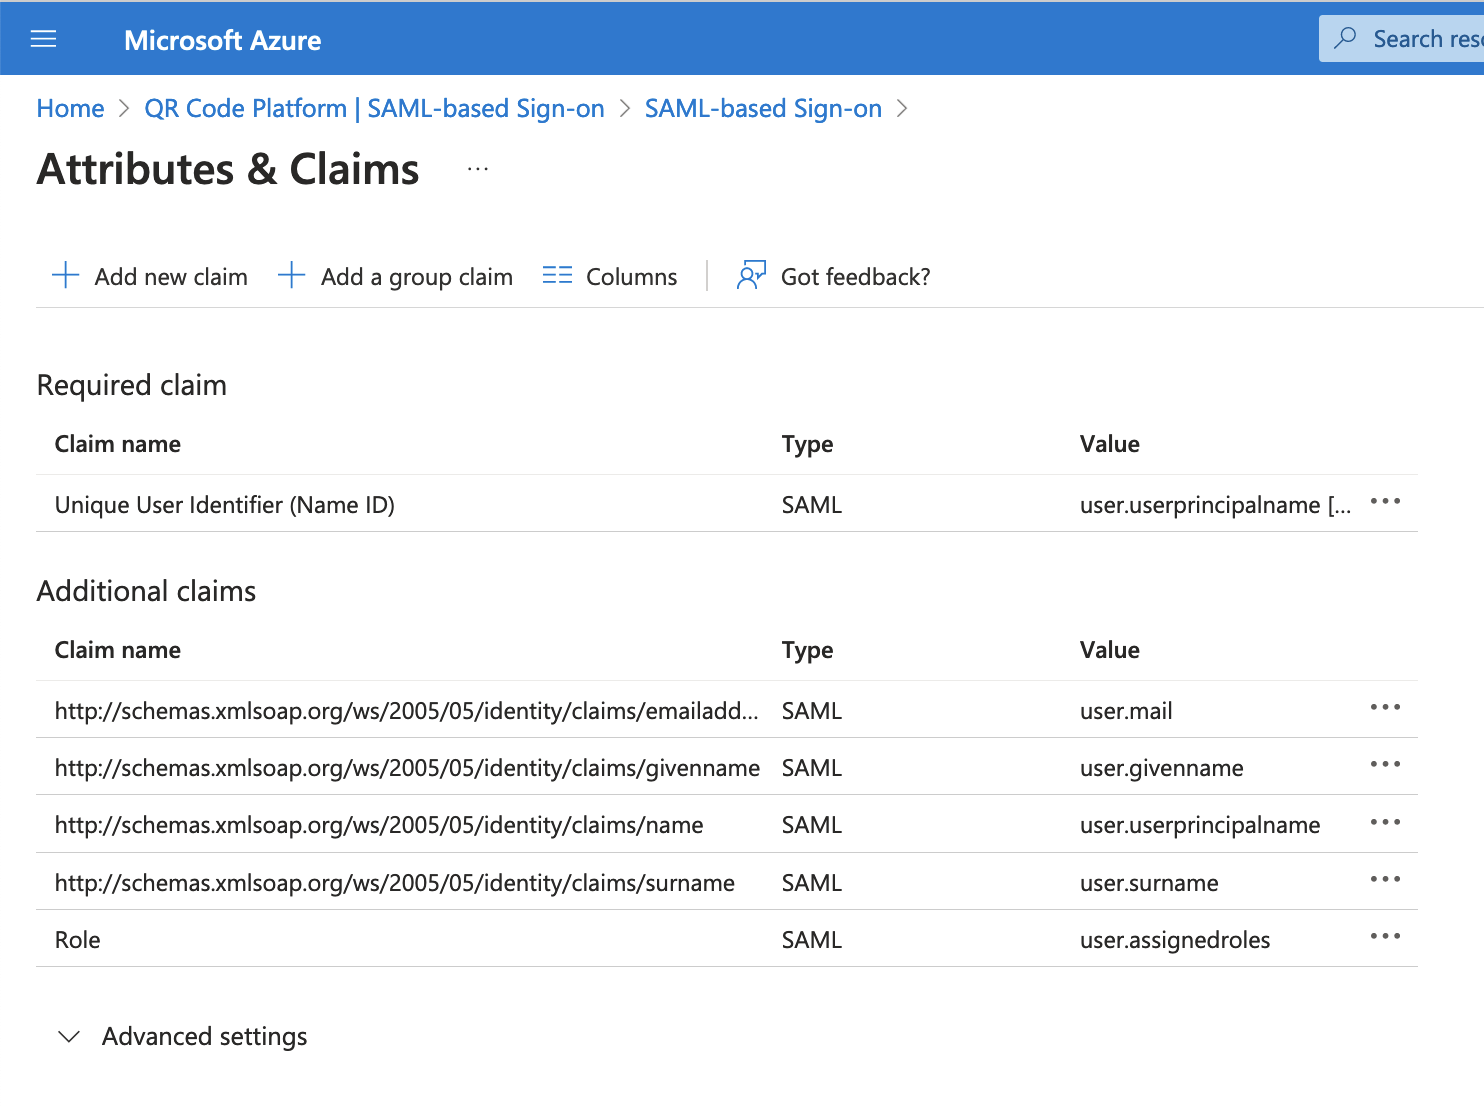
Task: Click the user.givenname value cell
Action: pyautogui.click(x=1162, y=768)
